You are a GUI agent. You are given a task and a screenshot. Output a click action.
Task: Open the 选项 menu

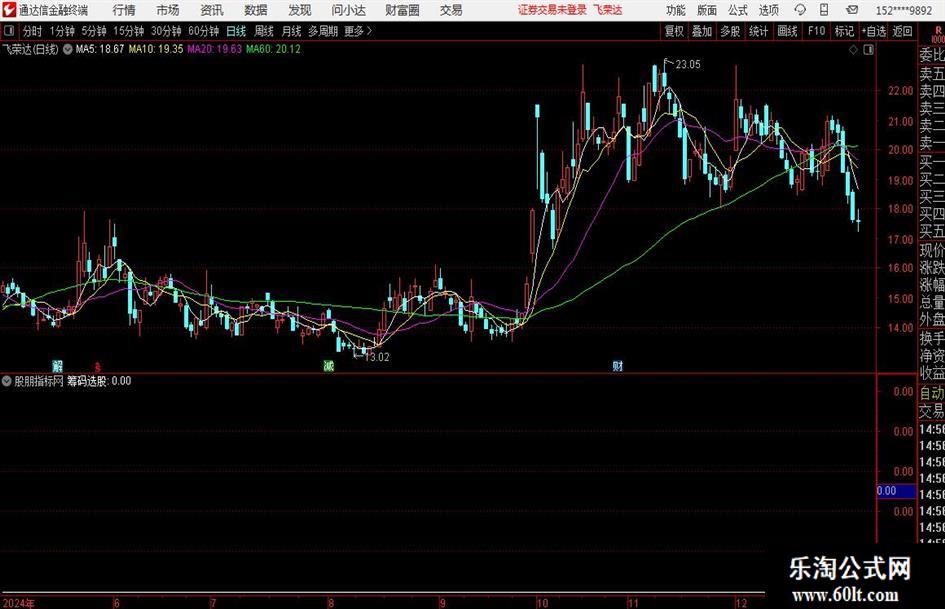768,10
